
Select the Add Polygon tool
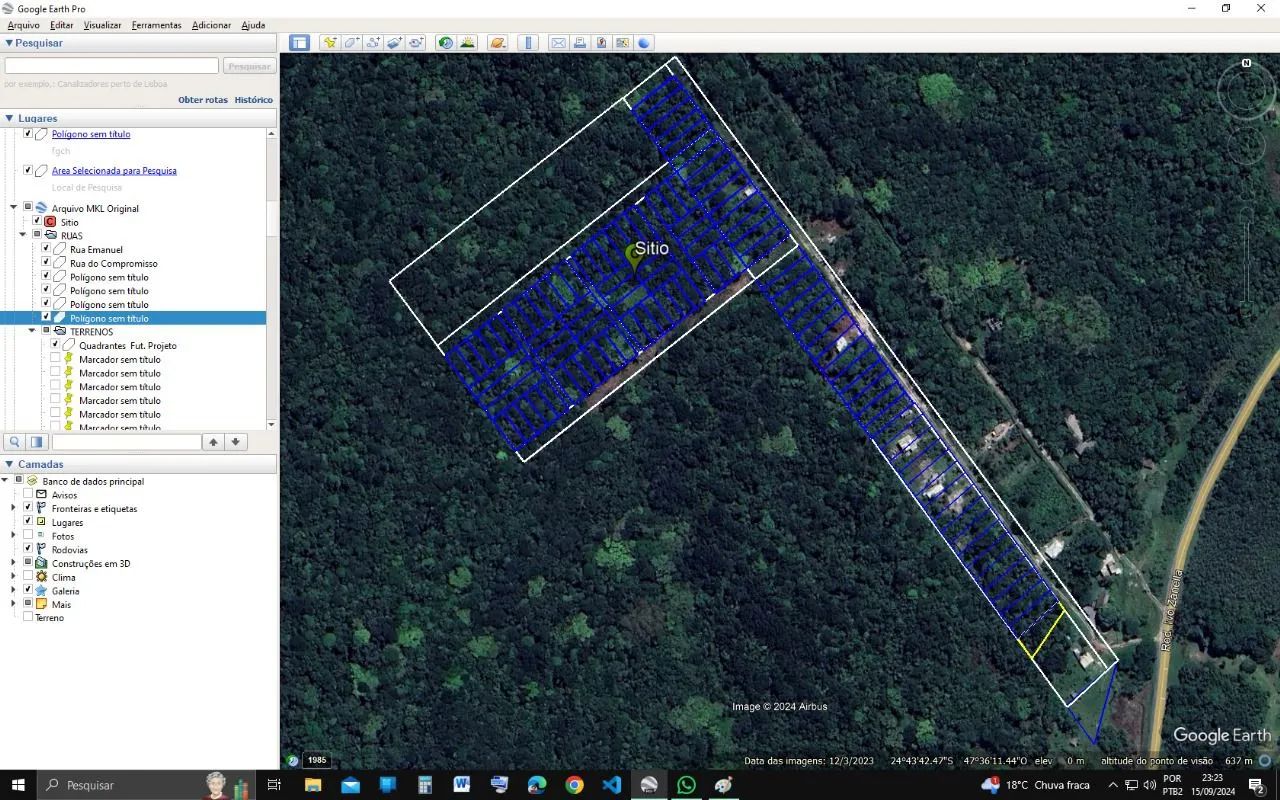click(352, 43)
